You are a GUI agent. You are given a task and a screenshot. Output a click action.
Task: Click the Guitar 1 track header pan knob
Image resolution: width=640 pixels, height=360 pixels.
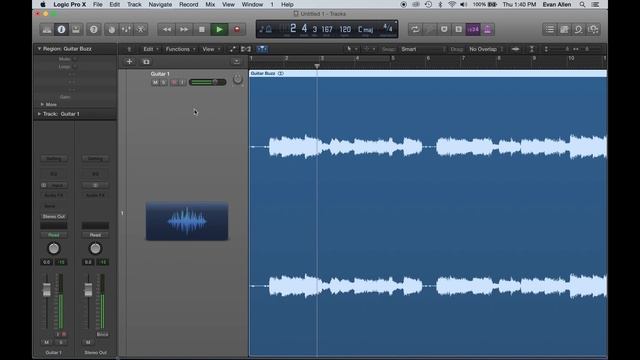(x=238, y=79)
